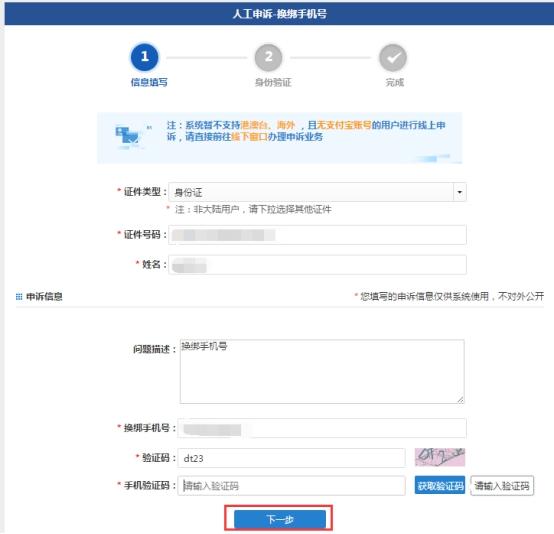Click the 下一步 button
554x534 pixels.
[280, 519]
